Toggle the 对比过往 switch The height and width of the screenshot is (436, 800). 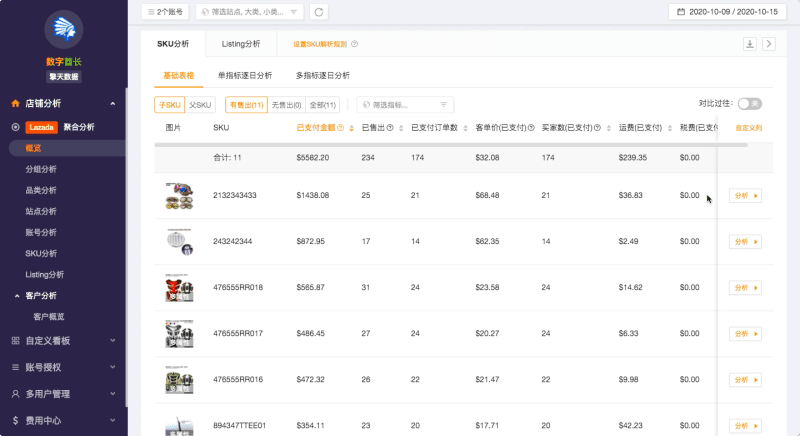749,103
